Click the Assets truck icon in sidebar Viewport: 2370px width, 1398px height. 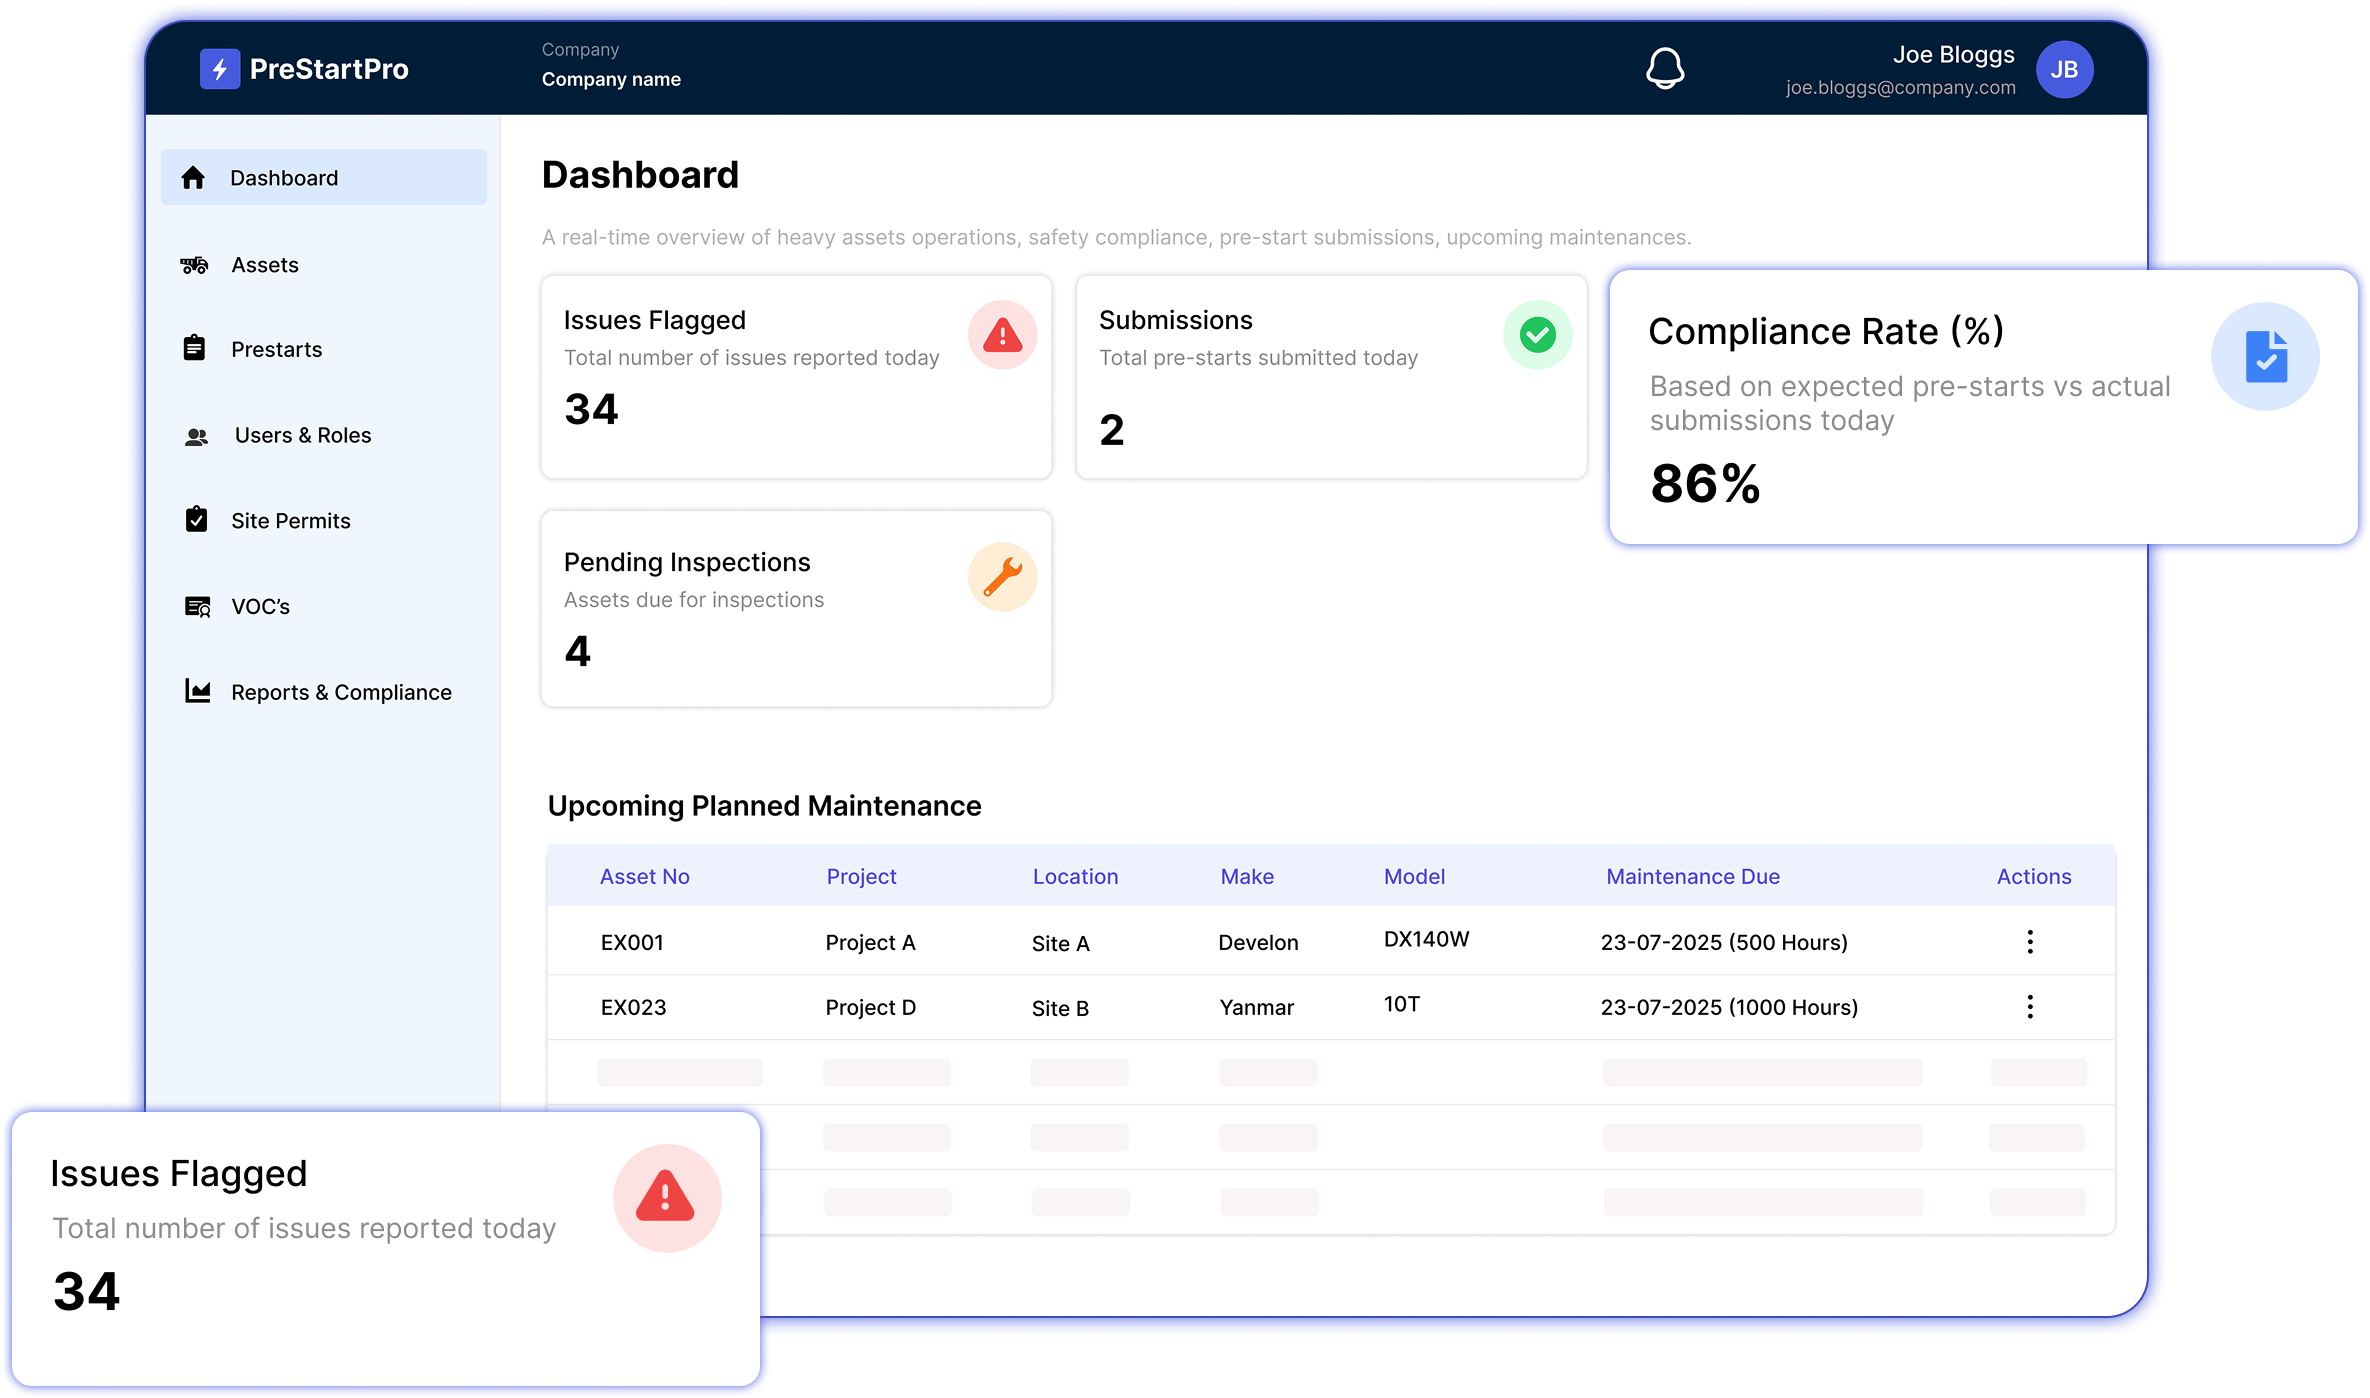[194, 264]
